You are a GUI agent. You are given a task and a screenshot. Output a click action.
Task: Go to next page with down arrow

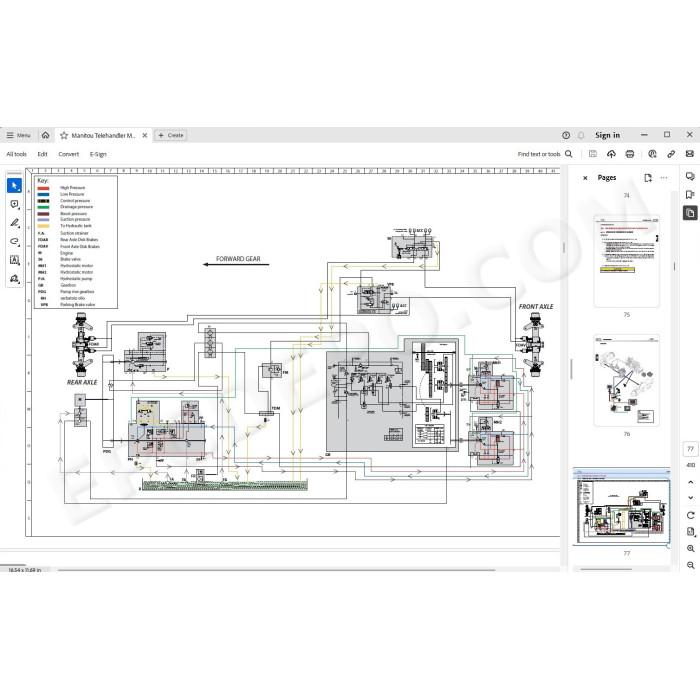click(691, 498)
